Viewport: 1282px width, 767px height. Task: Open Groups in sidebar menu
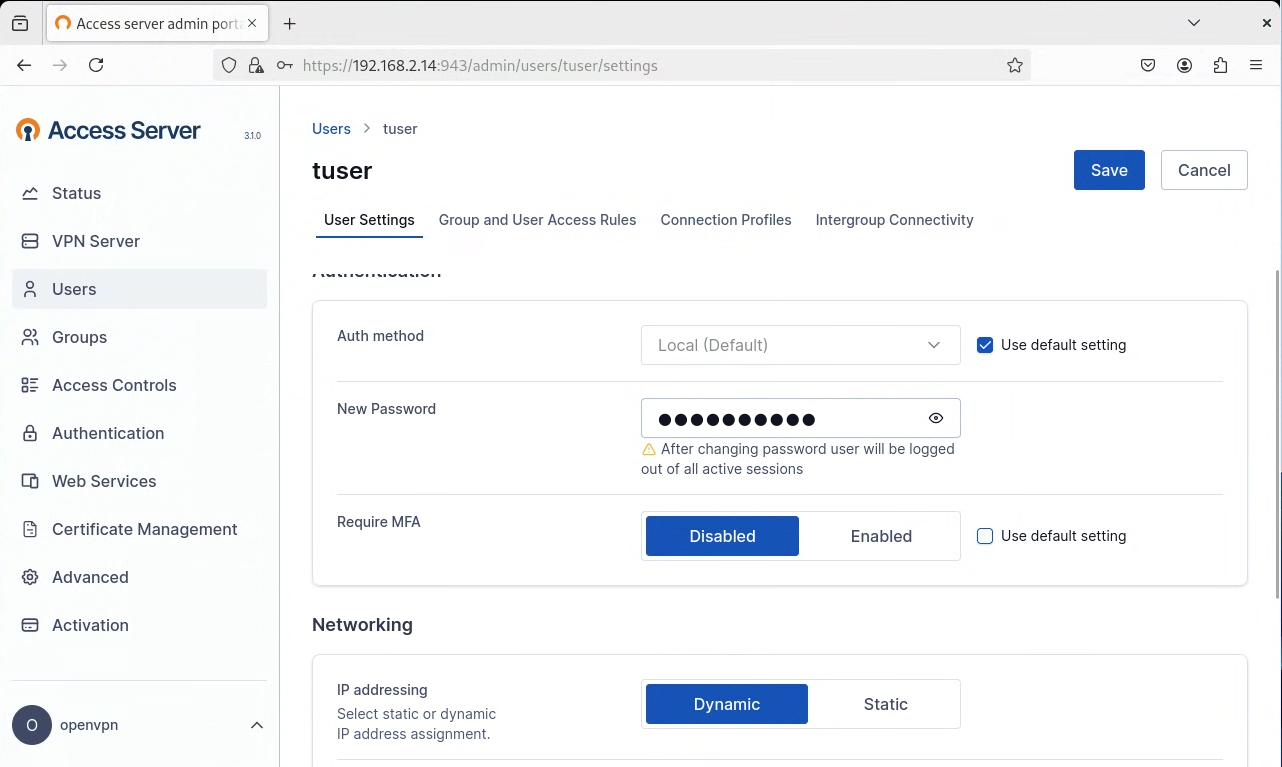tap(140, 337)
